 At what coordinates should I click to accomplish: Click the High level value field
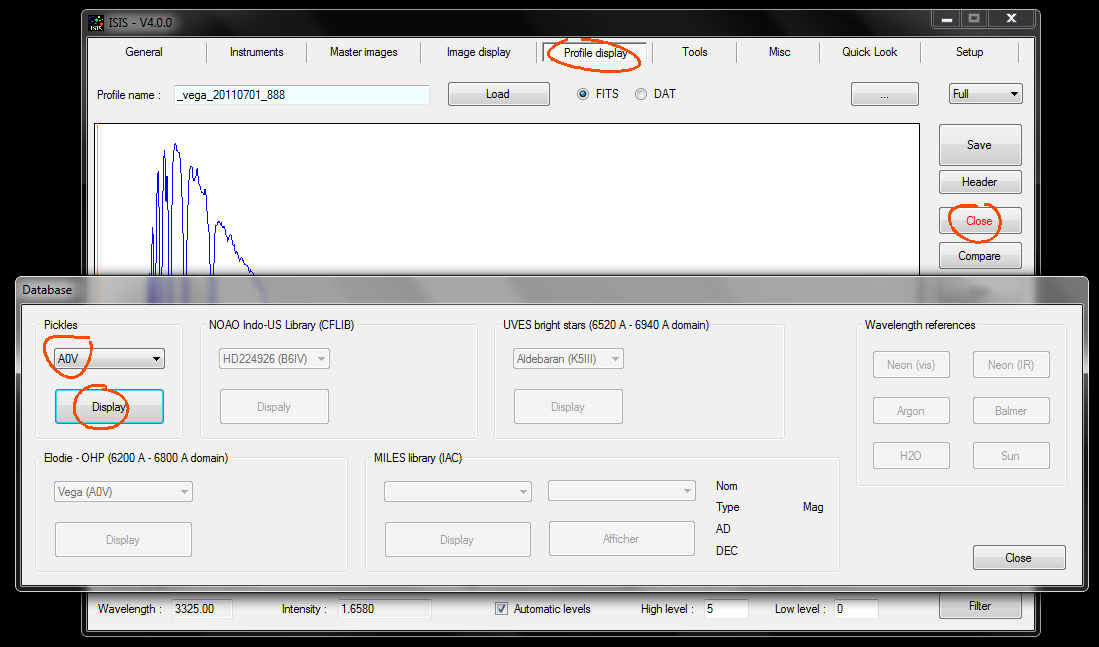click(726, 609)
